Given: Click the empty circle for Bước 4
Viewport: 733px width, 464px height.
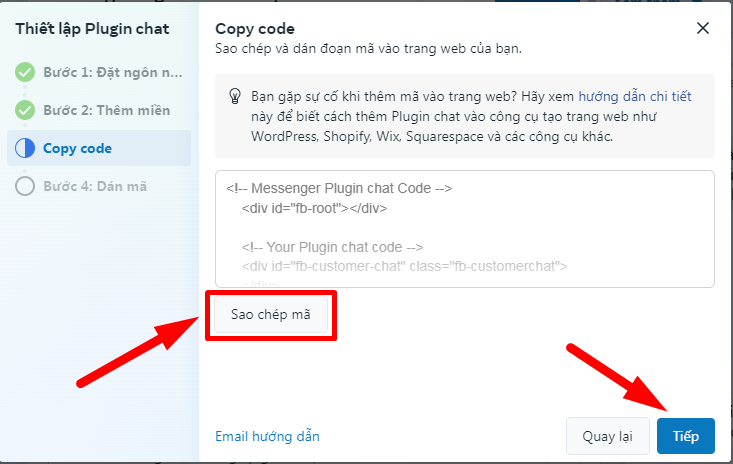Looking at the screenshot, I should (25, 186).
